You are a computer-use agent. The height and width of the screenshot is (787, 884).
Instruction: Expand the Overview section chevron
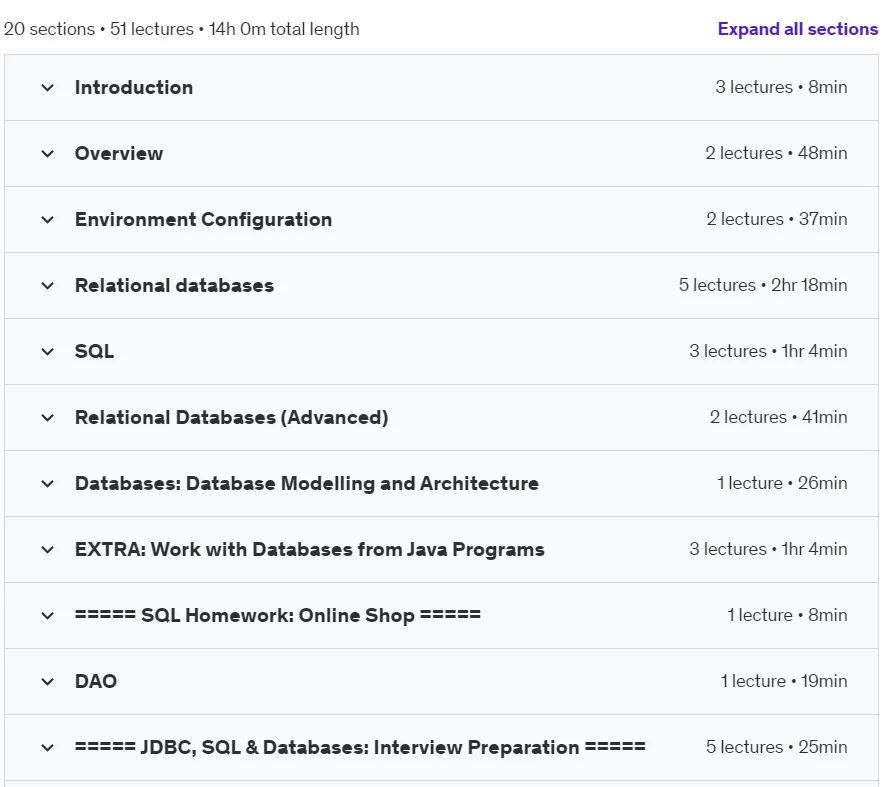click(x=48, y=154)
